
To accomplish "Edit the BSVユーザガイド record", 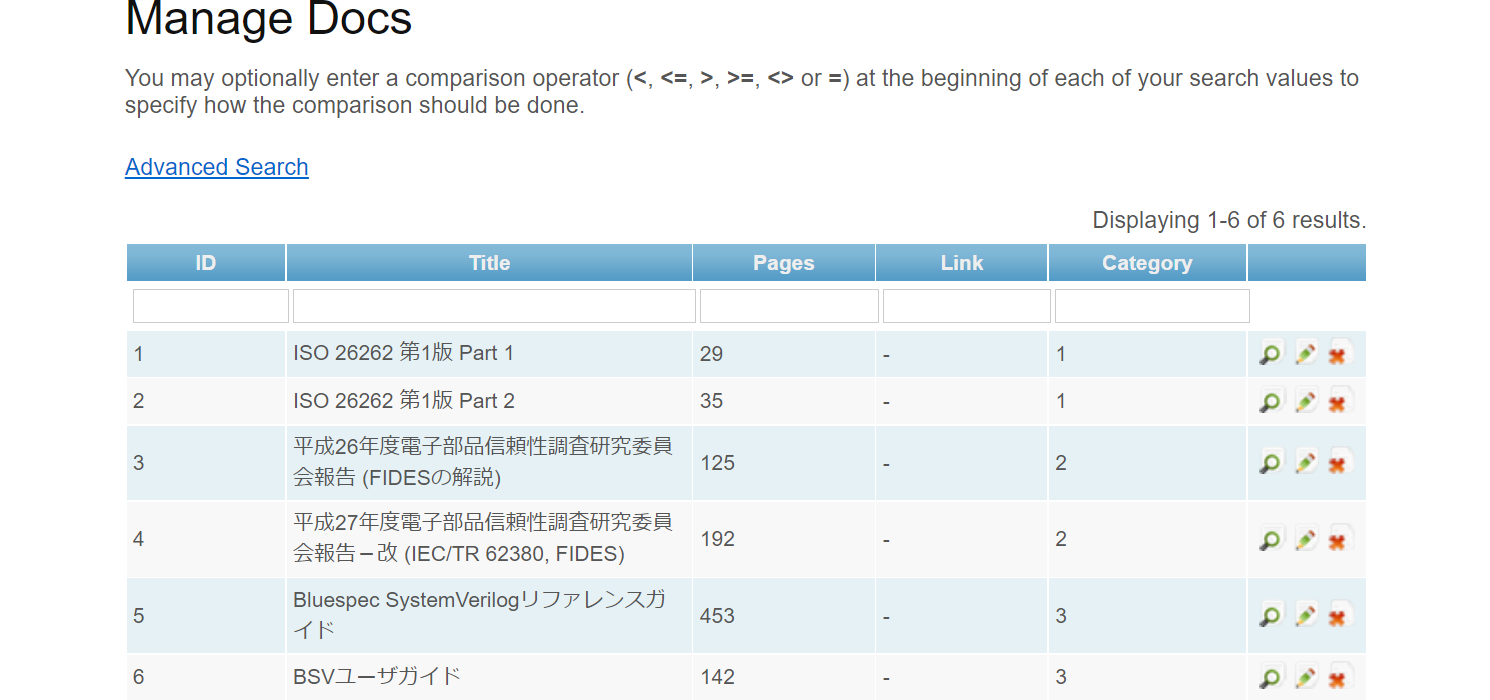I will (1305, 678).
